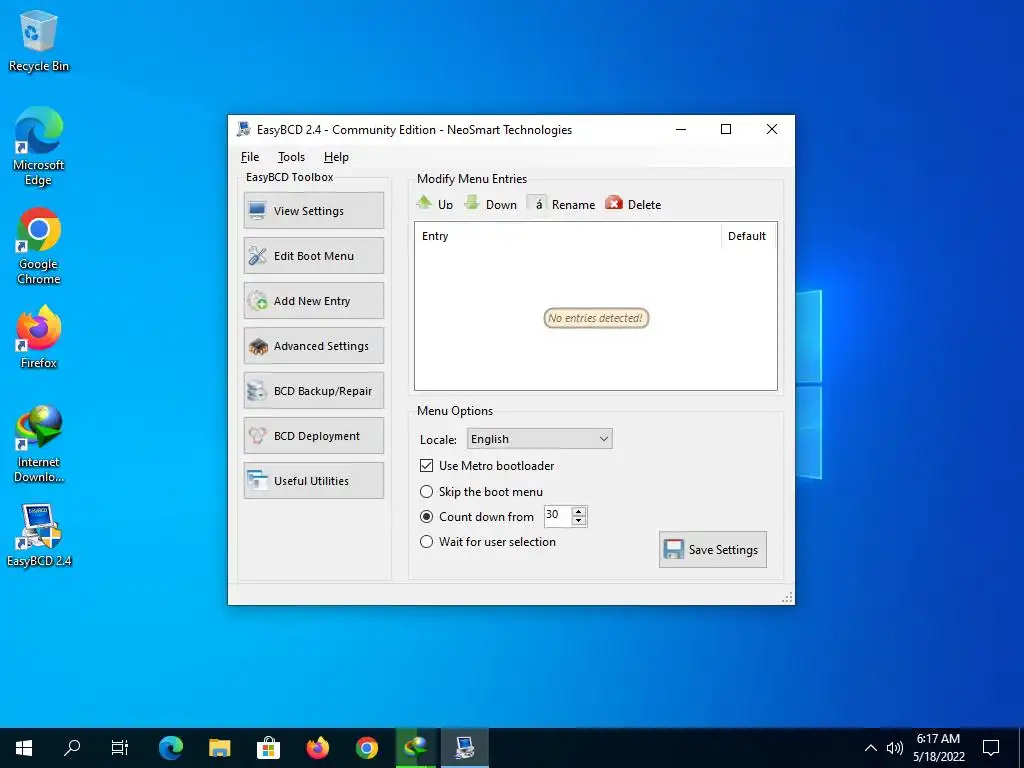The image size is (1024, 768).
Task: Open the Add New Entry section
Action: (x=313, y=300)
